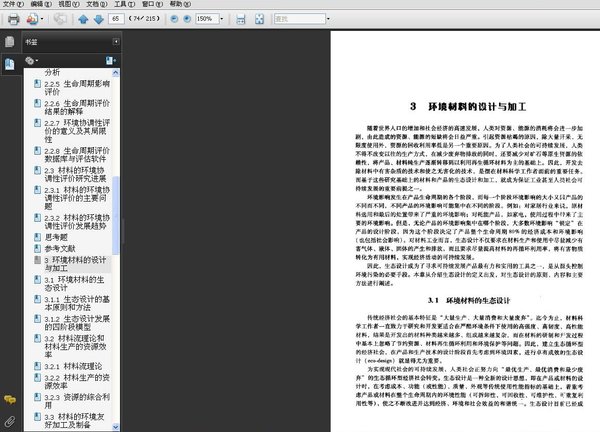Select bookmark 2.2.8 生命周期评价数据库

[77, 155]
